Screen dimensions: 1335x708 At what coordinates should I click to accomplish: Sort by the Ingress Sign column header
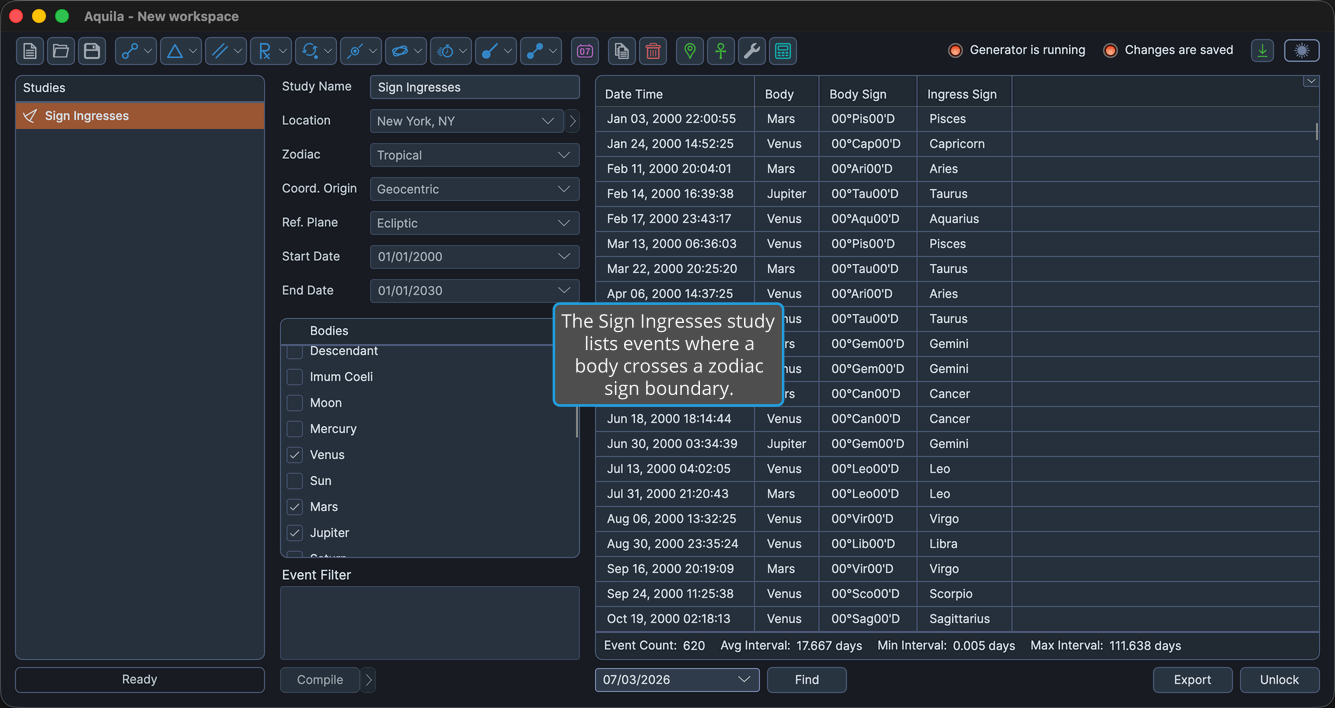[964, 94]
